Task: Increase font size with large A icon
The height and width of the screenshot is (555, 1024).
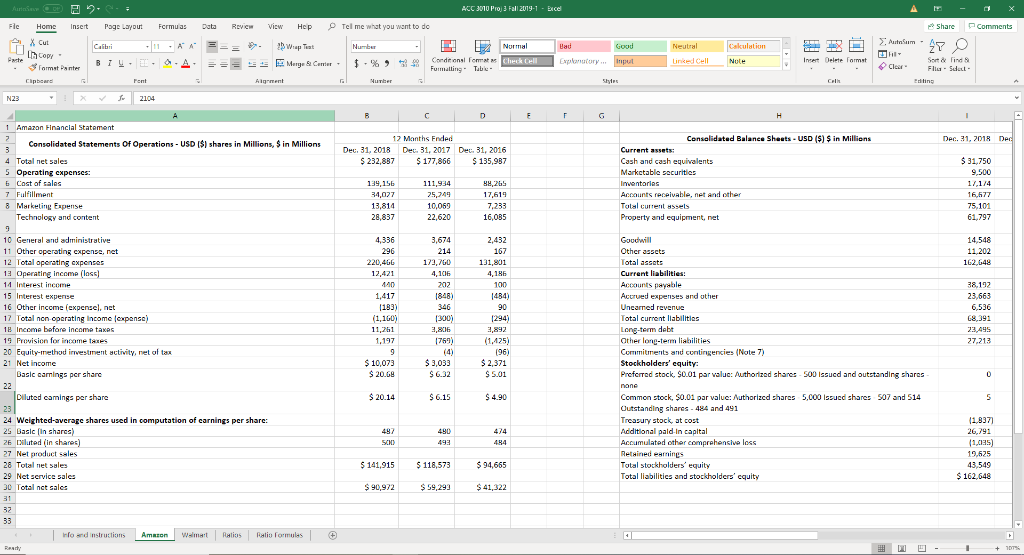Action: [x=182, y=46]
